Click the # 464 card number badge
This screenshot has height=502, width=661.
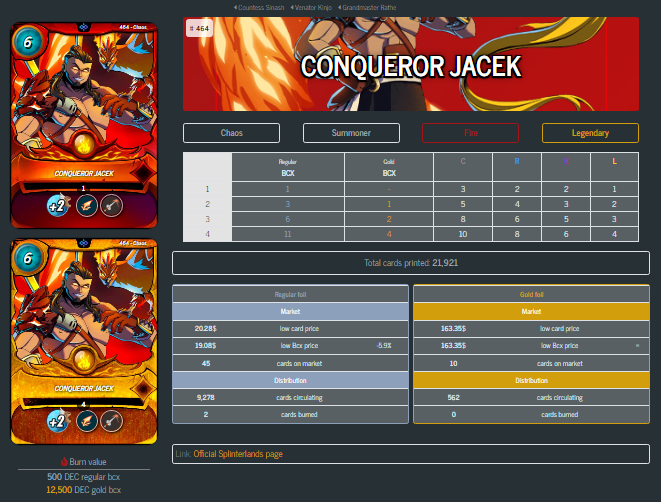point(199,28)
